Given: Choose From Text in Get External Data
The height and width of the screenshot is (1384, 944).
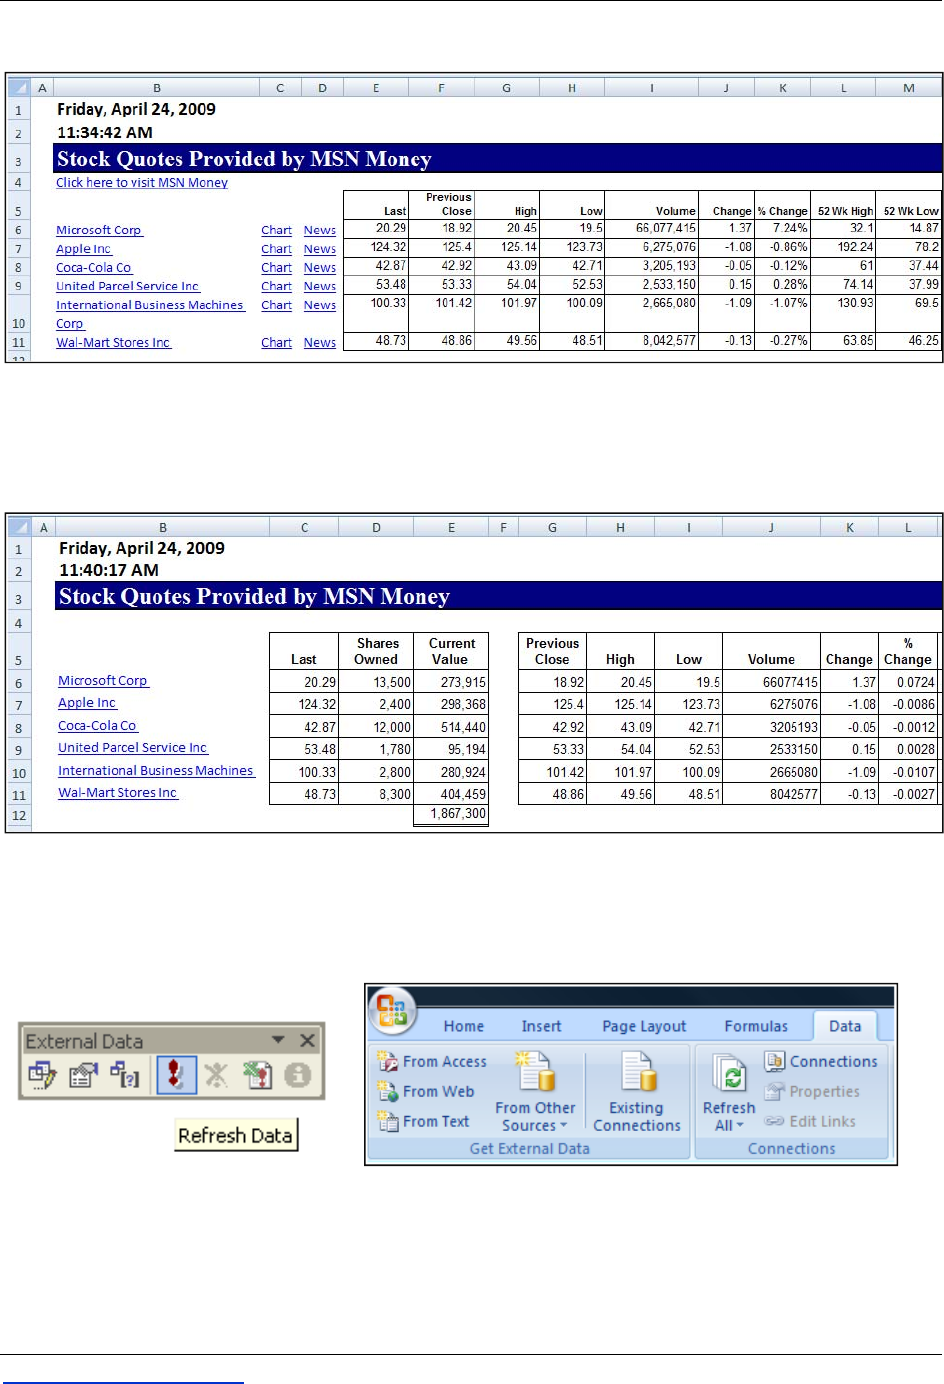Looking at the screenshot, I should [x=424, y=1121].
